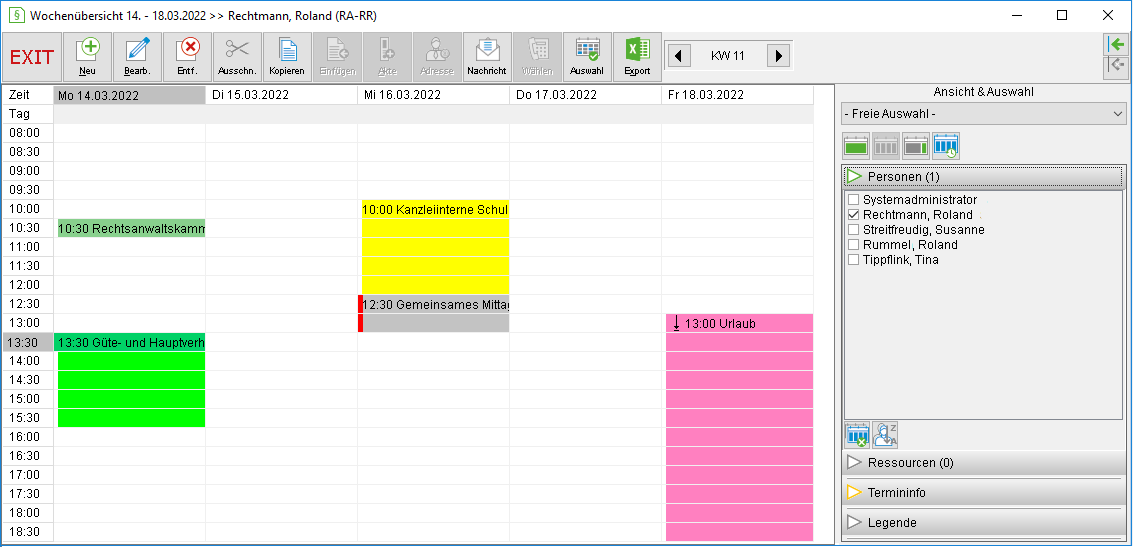This screenshot has width=1133, height=547.
Task: Expand the Termininfo section
Action: pyautogui.click(x=983, y=493)
